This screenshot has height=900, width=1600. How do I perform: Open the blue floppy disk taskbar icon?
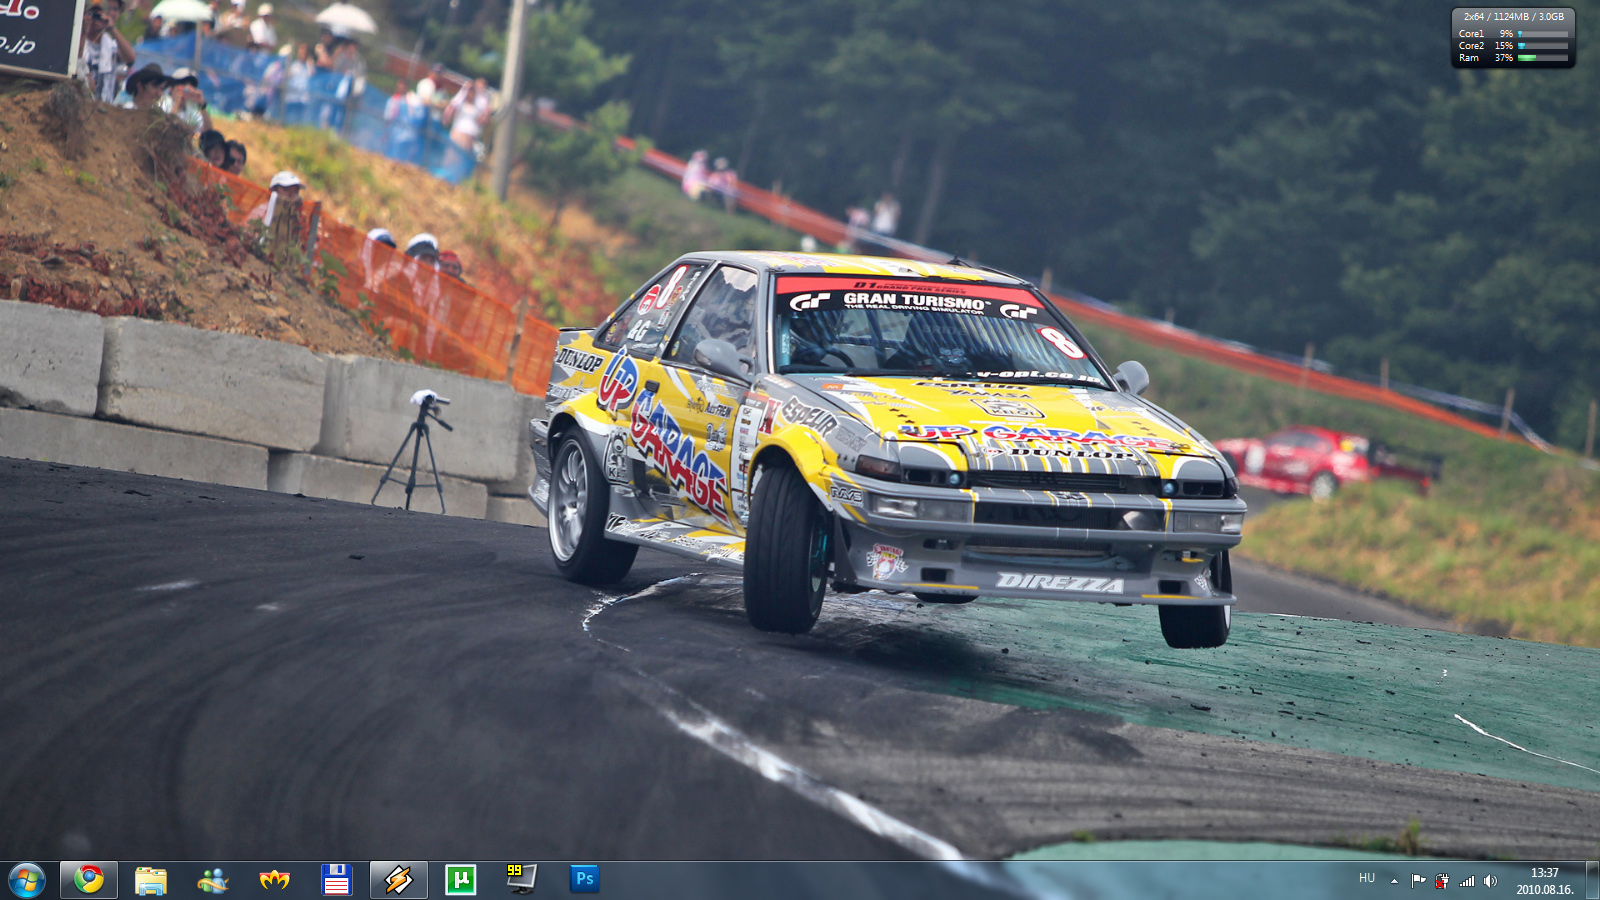(337, 880)
